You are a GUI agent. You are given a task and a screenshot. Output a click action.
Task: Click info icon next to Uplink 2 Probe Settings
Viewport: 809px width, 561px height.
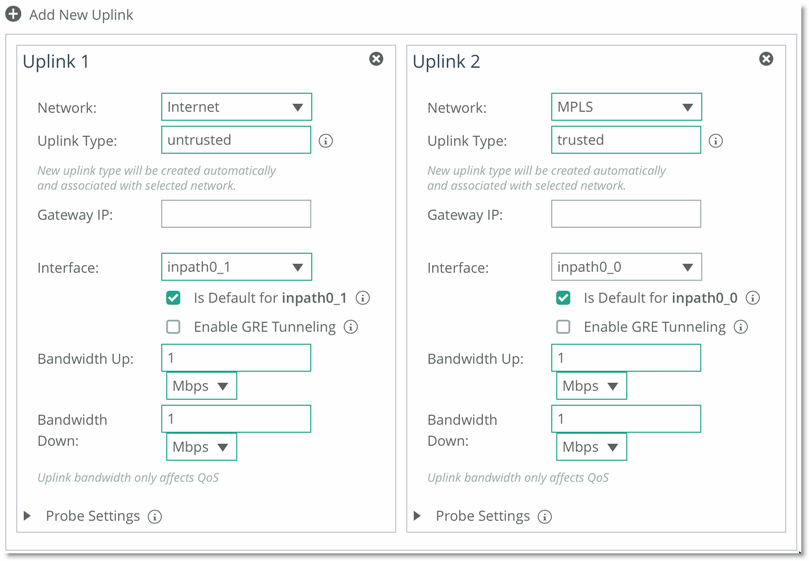point(545,517)
